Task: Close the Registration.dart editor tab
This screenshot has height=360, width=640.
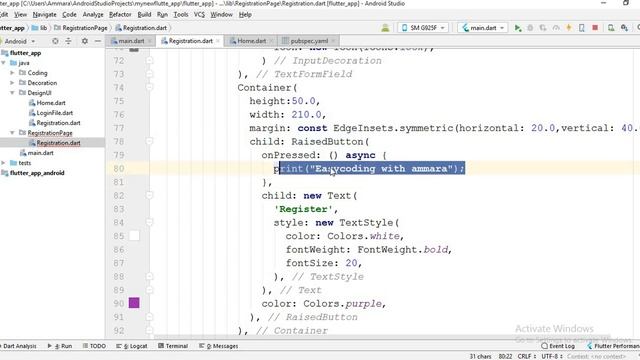Action: pos(218,41)
